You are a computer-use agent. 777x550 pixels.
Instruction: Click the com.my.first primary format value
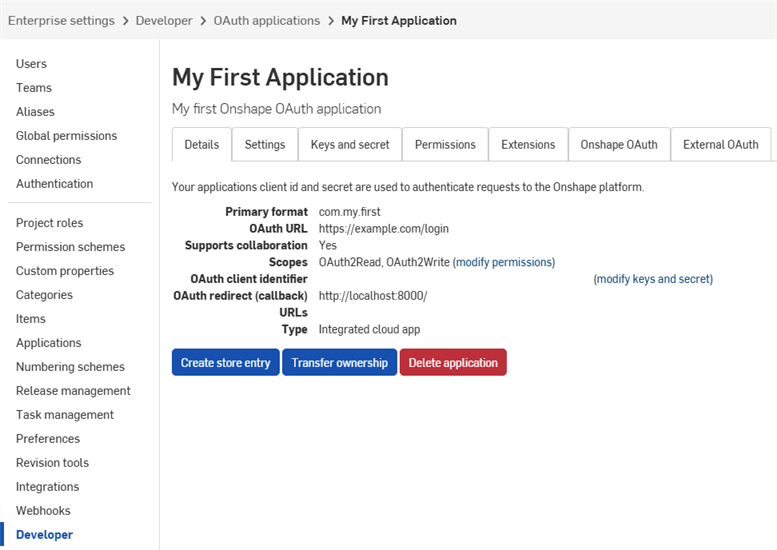(x=349, y=212)
